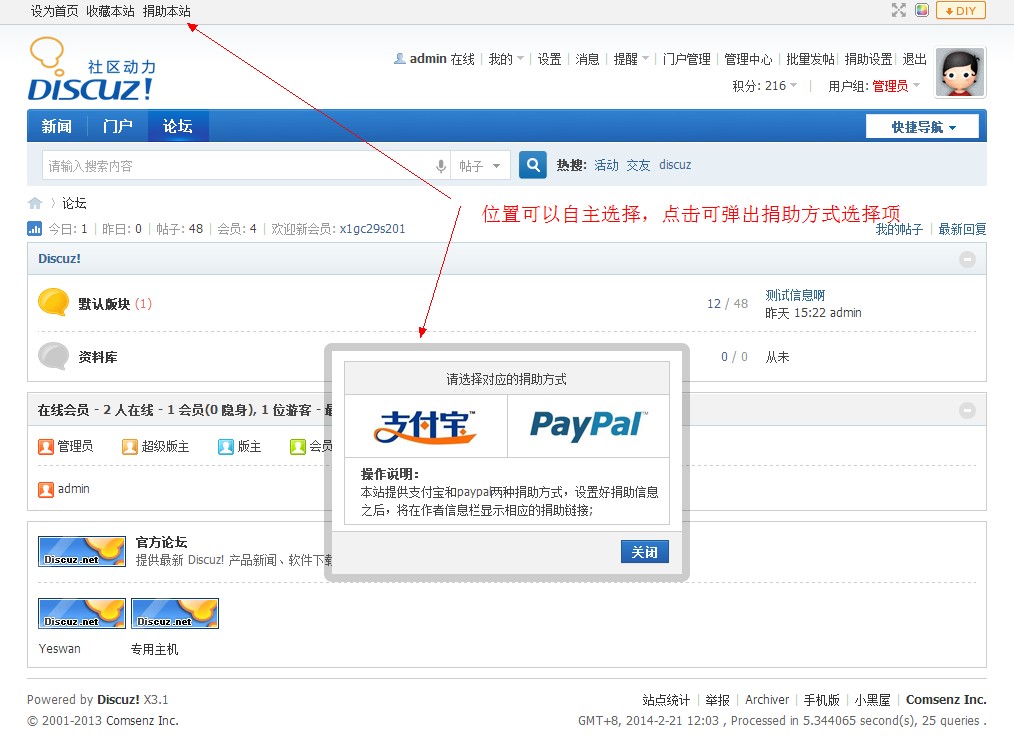Switch to the 门户 tab
The image size is (1014, 754).
coord(117,126)
